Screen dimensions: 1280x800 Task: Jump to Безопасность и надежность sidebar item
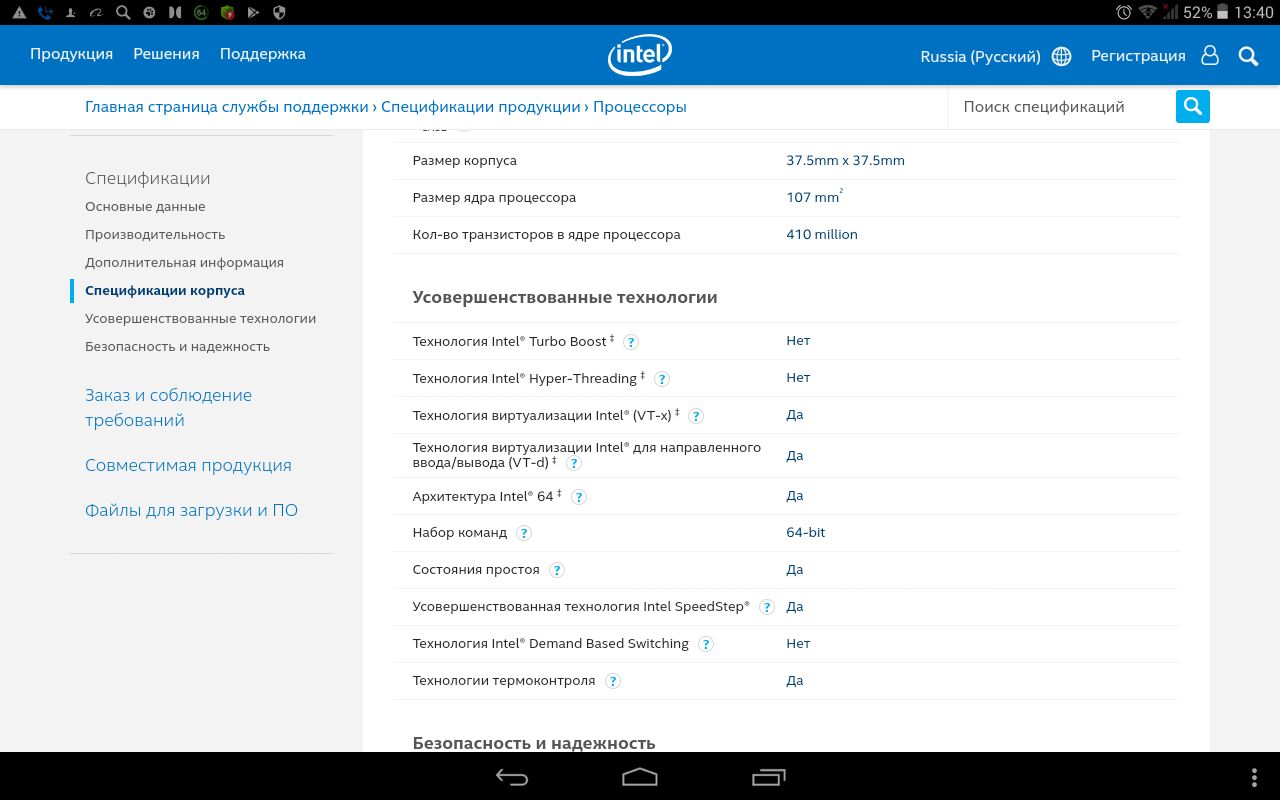pyautogui.click(x=177, y=346)
